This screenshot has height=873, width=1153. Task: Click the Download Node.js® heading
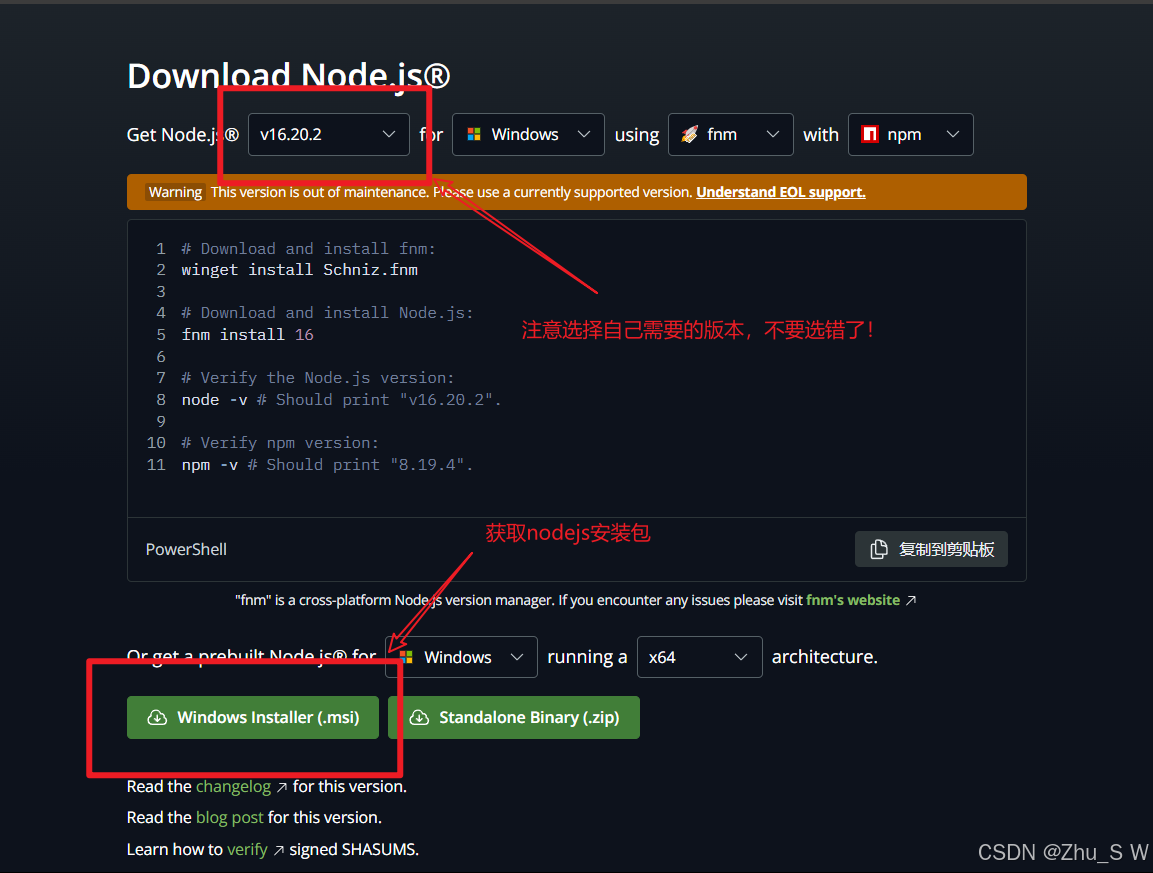288,76
